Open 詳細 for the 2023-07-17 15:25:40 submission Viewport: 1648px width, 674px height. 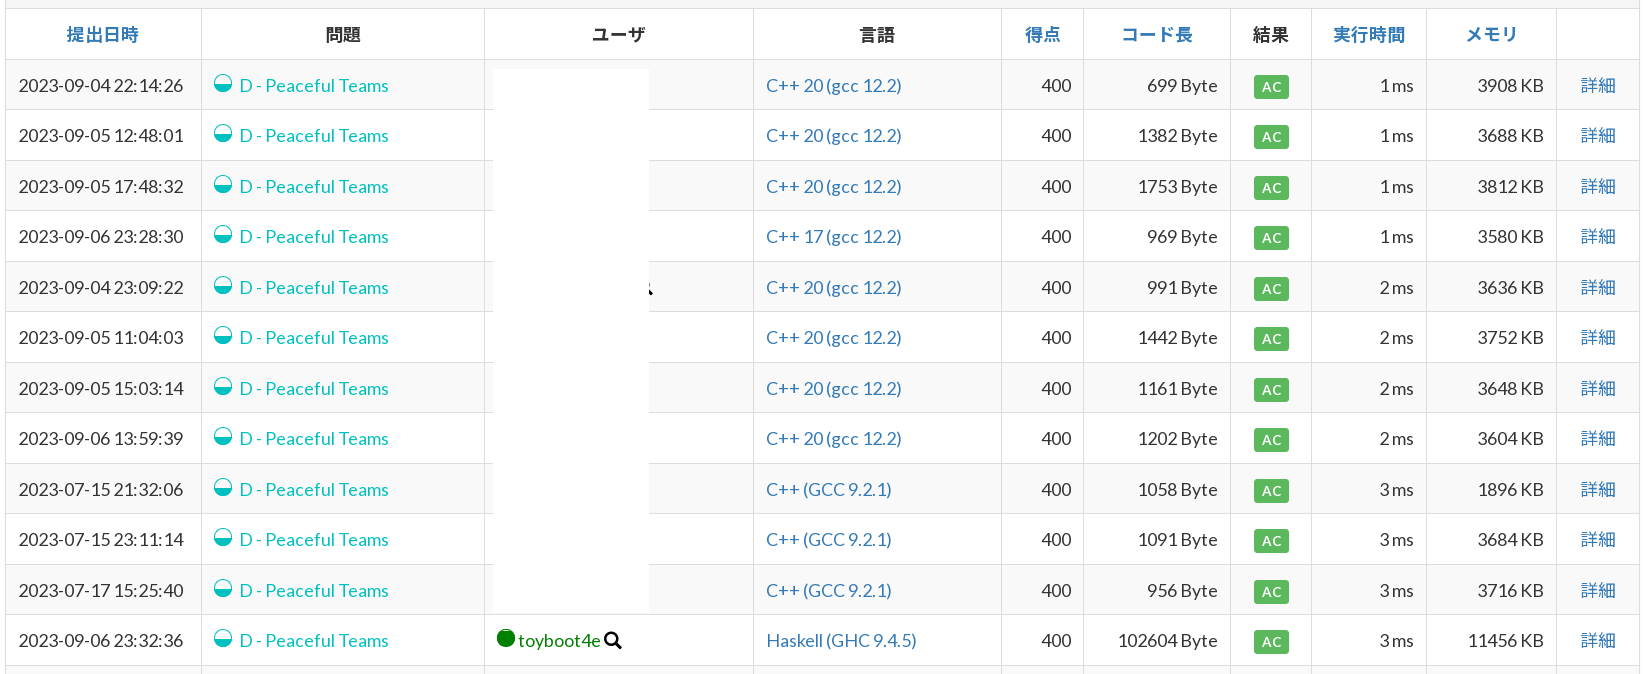pyautogui.click(x=1598, y=591)
